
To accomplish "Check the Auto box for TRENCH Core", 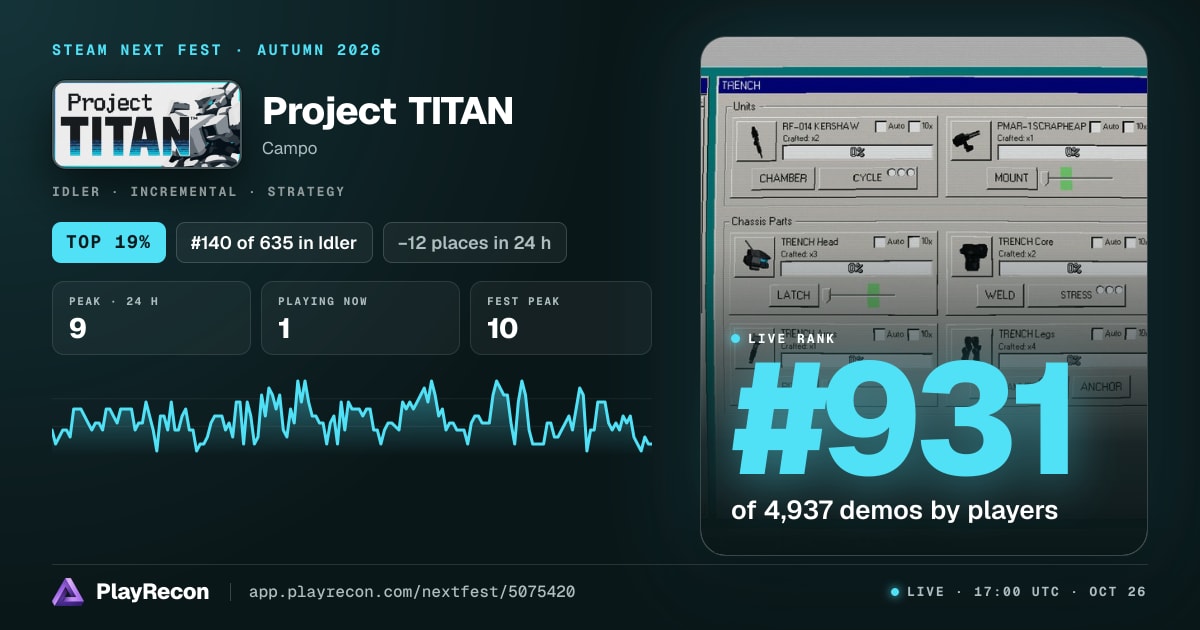I will [x=1097, y=241].
